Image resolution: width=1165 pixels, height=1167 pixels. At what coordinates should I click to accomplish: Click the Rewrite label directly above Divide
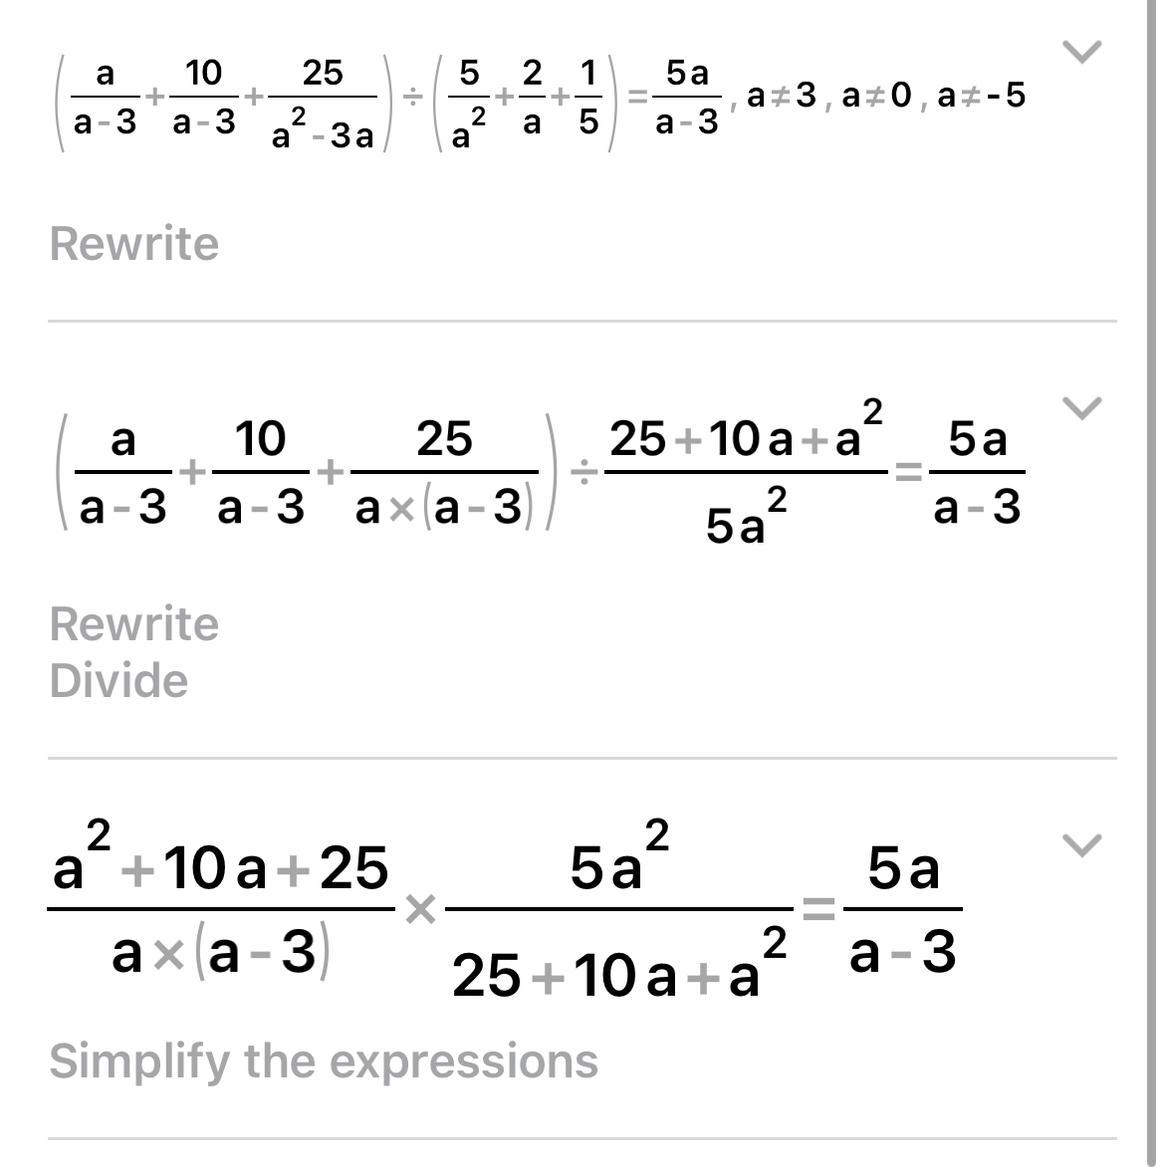point(134,624)
